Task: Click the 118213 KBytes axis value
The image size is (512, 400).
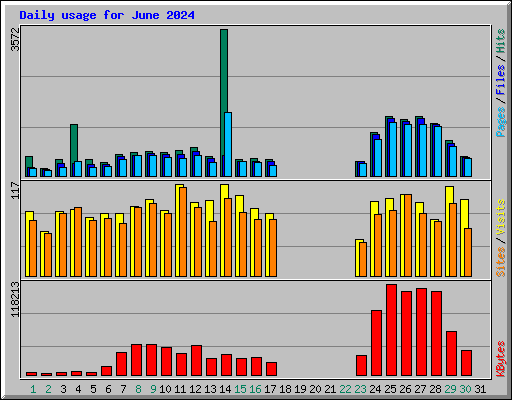Action: [x=15, y=300]
